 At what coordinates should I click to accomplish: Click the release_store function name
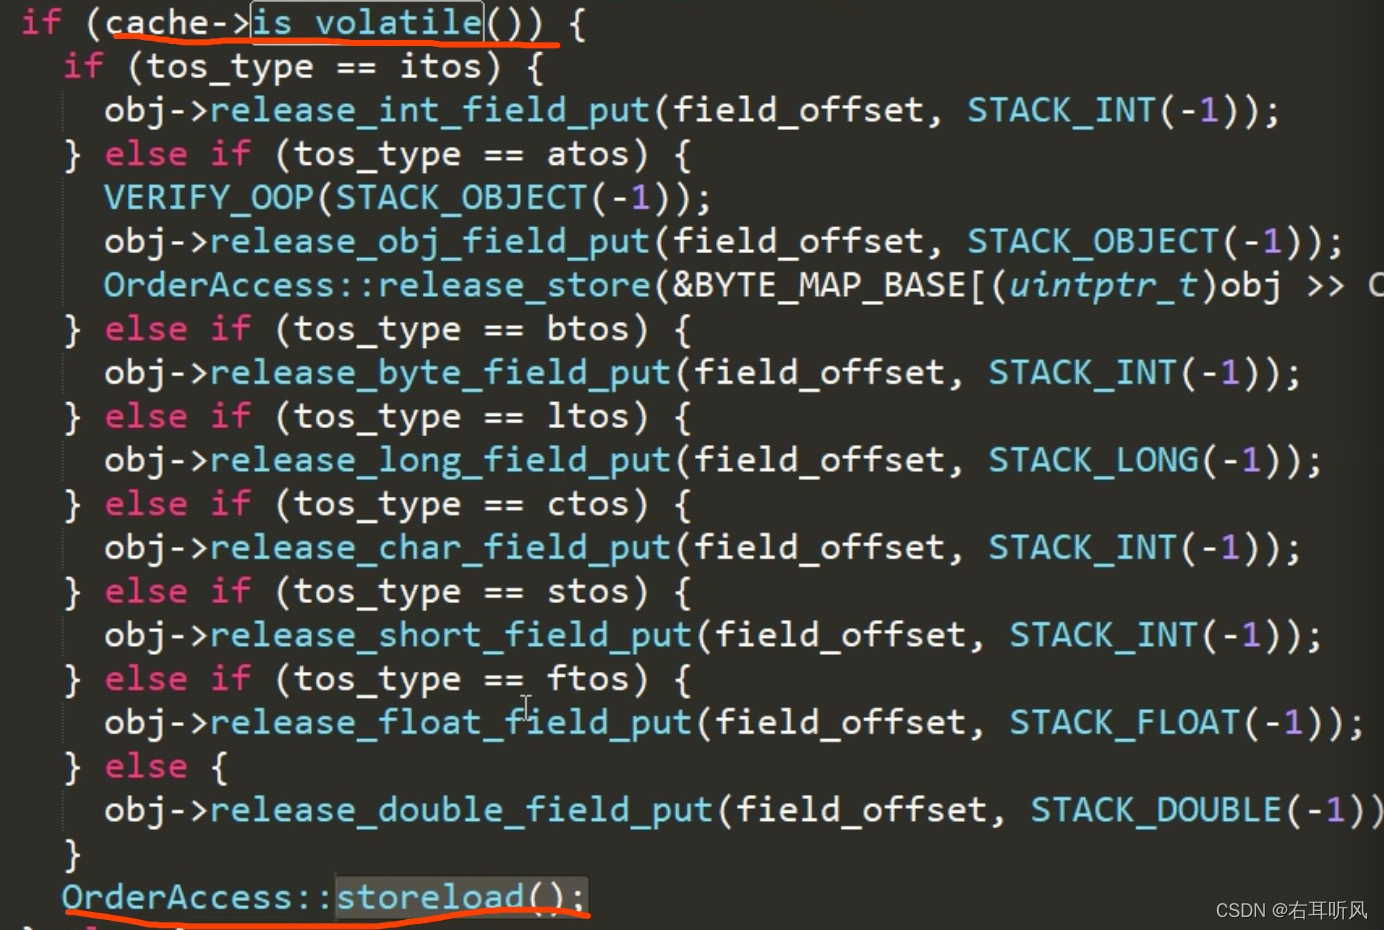(x=514, y=286)
